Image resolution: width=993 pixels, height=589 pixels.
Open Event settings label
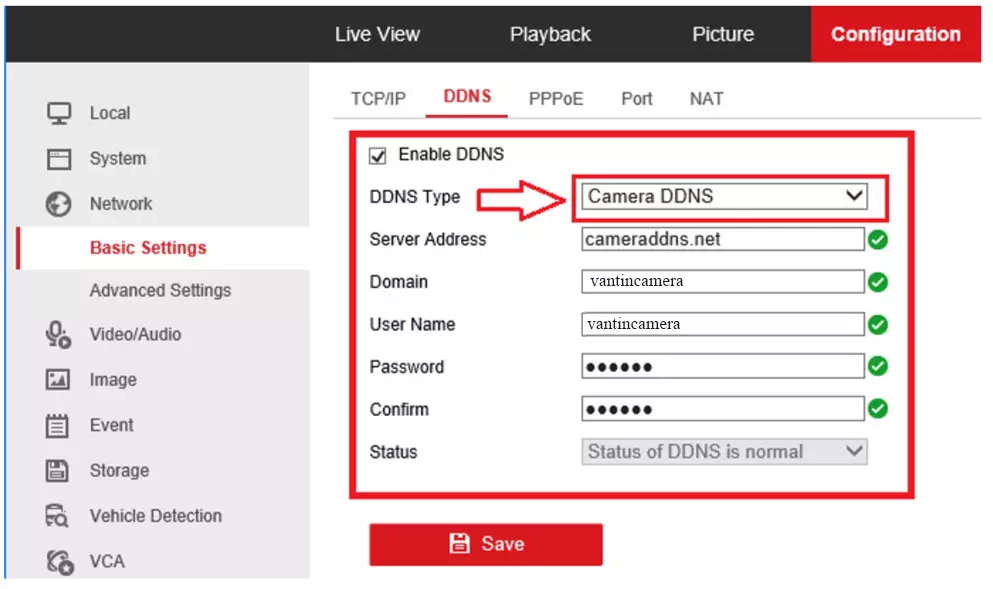[x=111, y=425]
